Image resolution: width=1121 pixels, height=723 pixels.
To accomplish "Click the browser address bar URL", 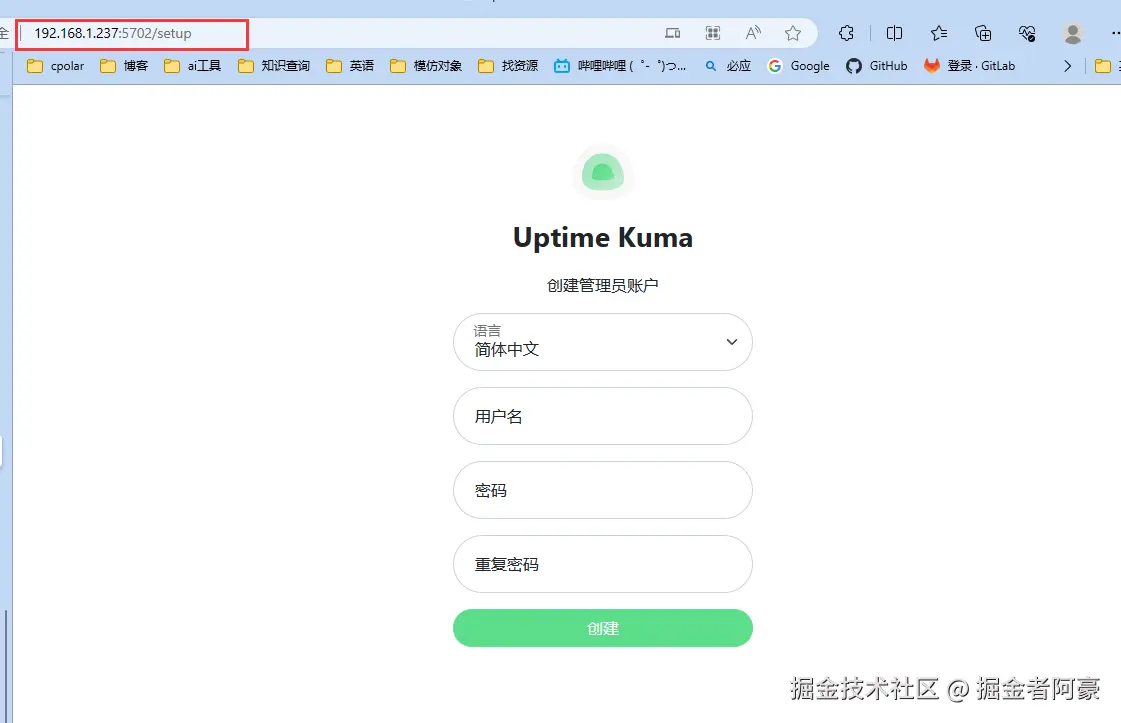I will pos(113,34).
